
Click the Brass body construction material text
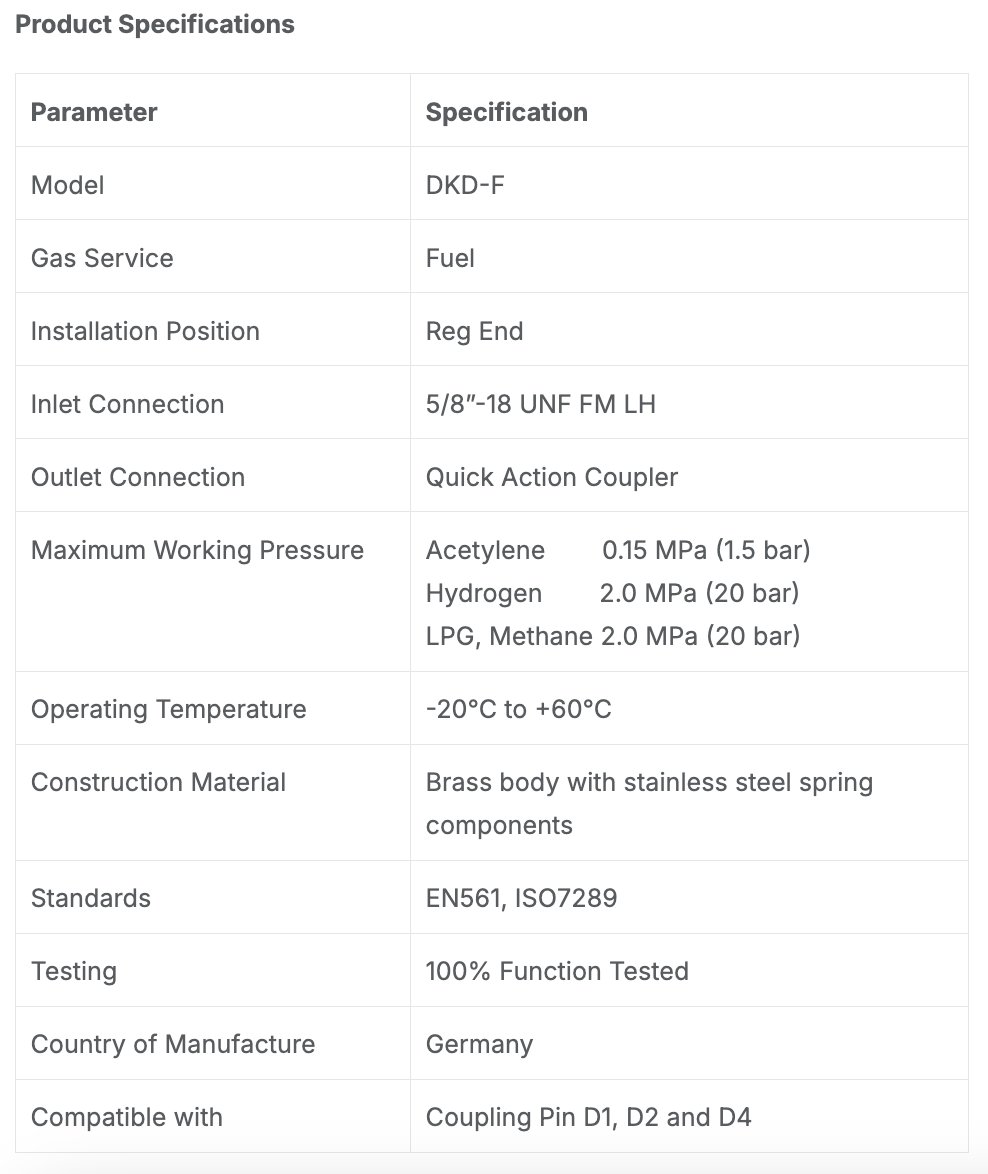coord(650,803)
